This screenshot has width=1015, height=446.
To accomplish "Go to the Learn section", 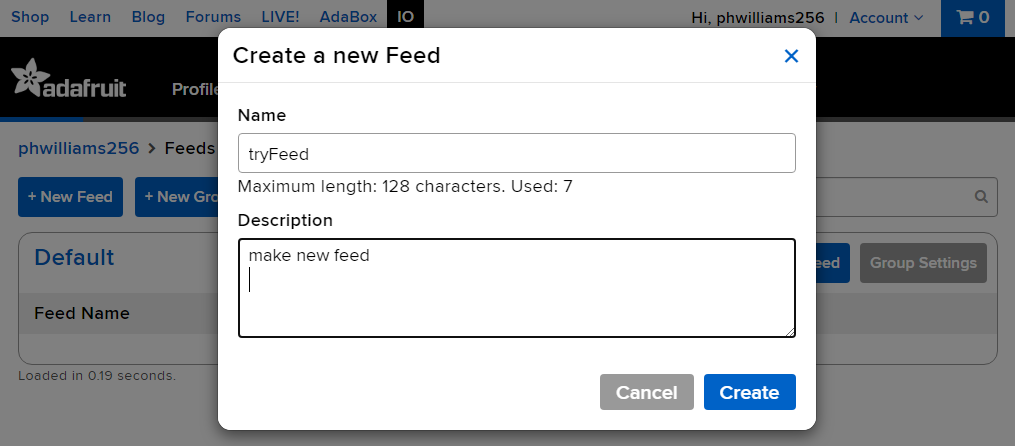I will [91, 17].
